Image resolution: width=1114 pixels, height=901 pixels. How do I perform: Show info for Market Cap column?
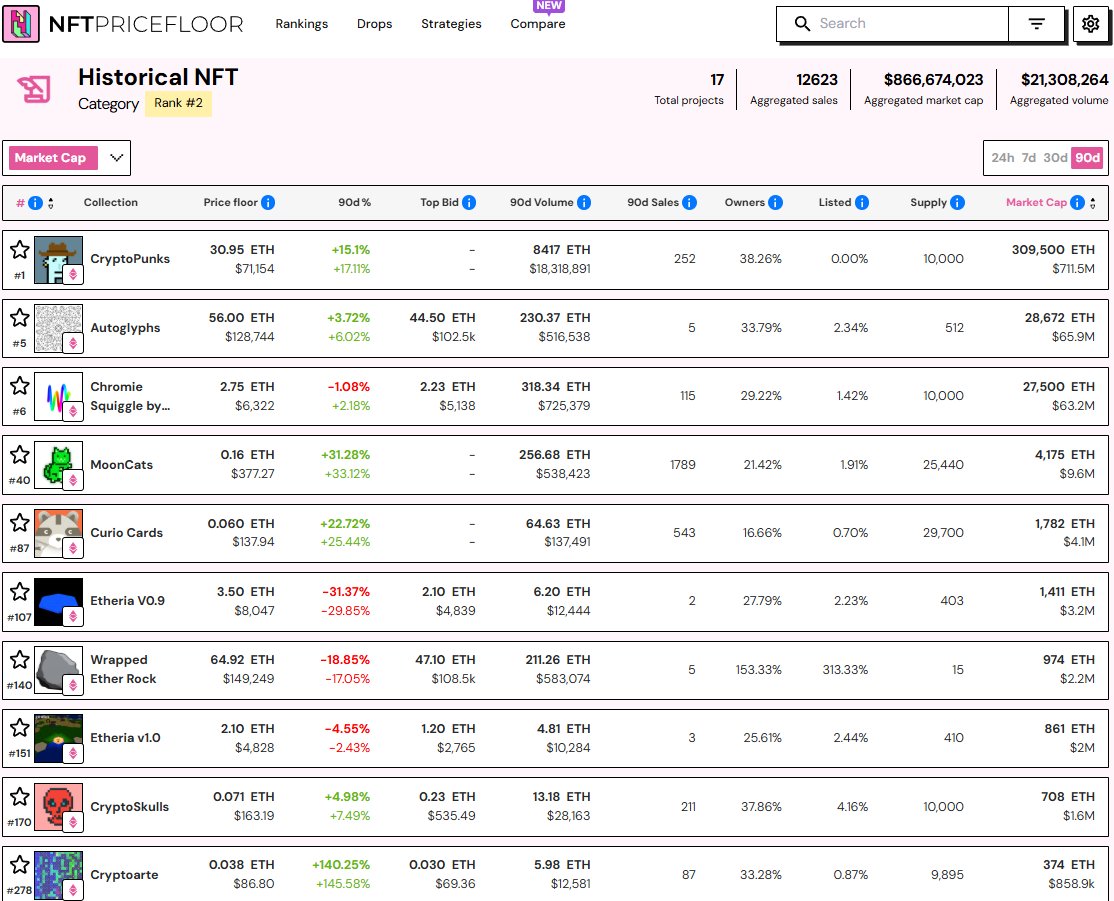click(1077, 203)
